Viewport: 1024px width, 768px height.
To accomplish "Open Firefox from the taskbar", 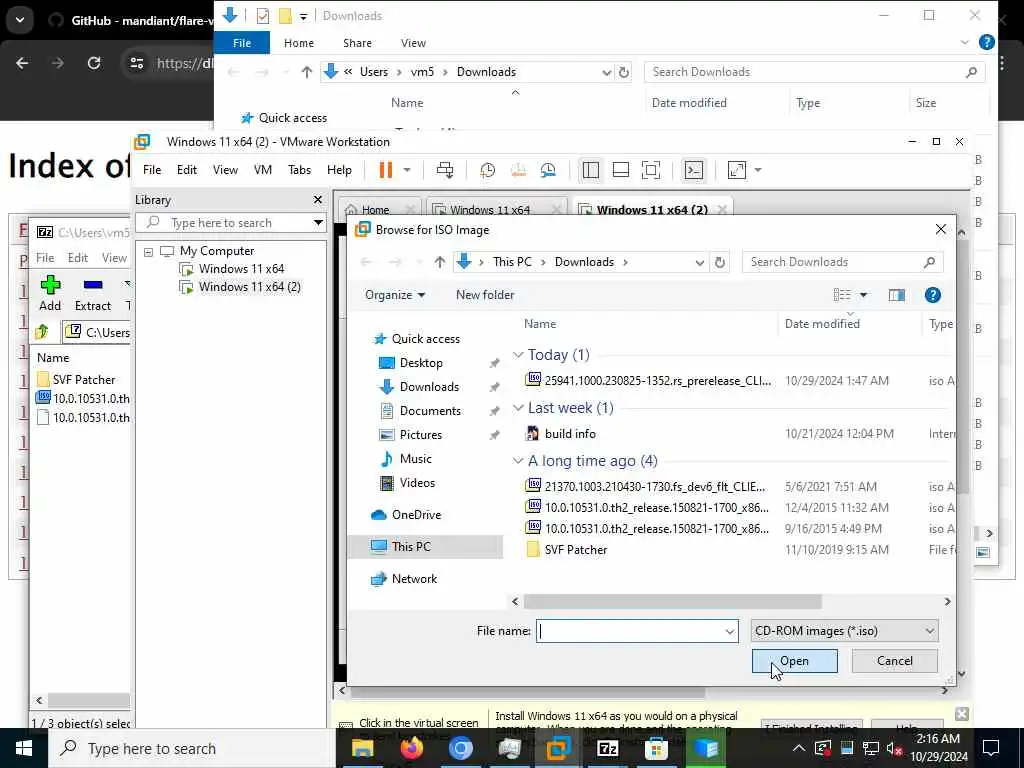I will [411, 748].
